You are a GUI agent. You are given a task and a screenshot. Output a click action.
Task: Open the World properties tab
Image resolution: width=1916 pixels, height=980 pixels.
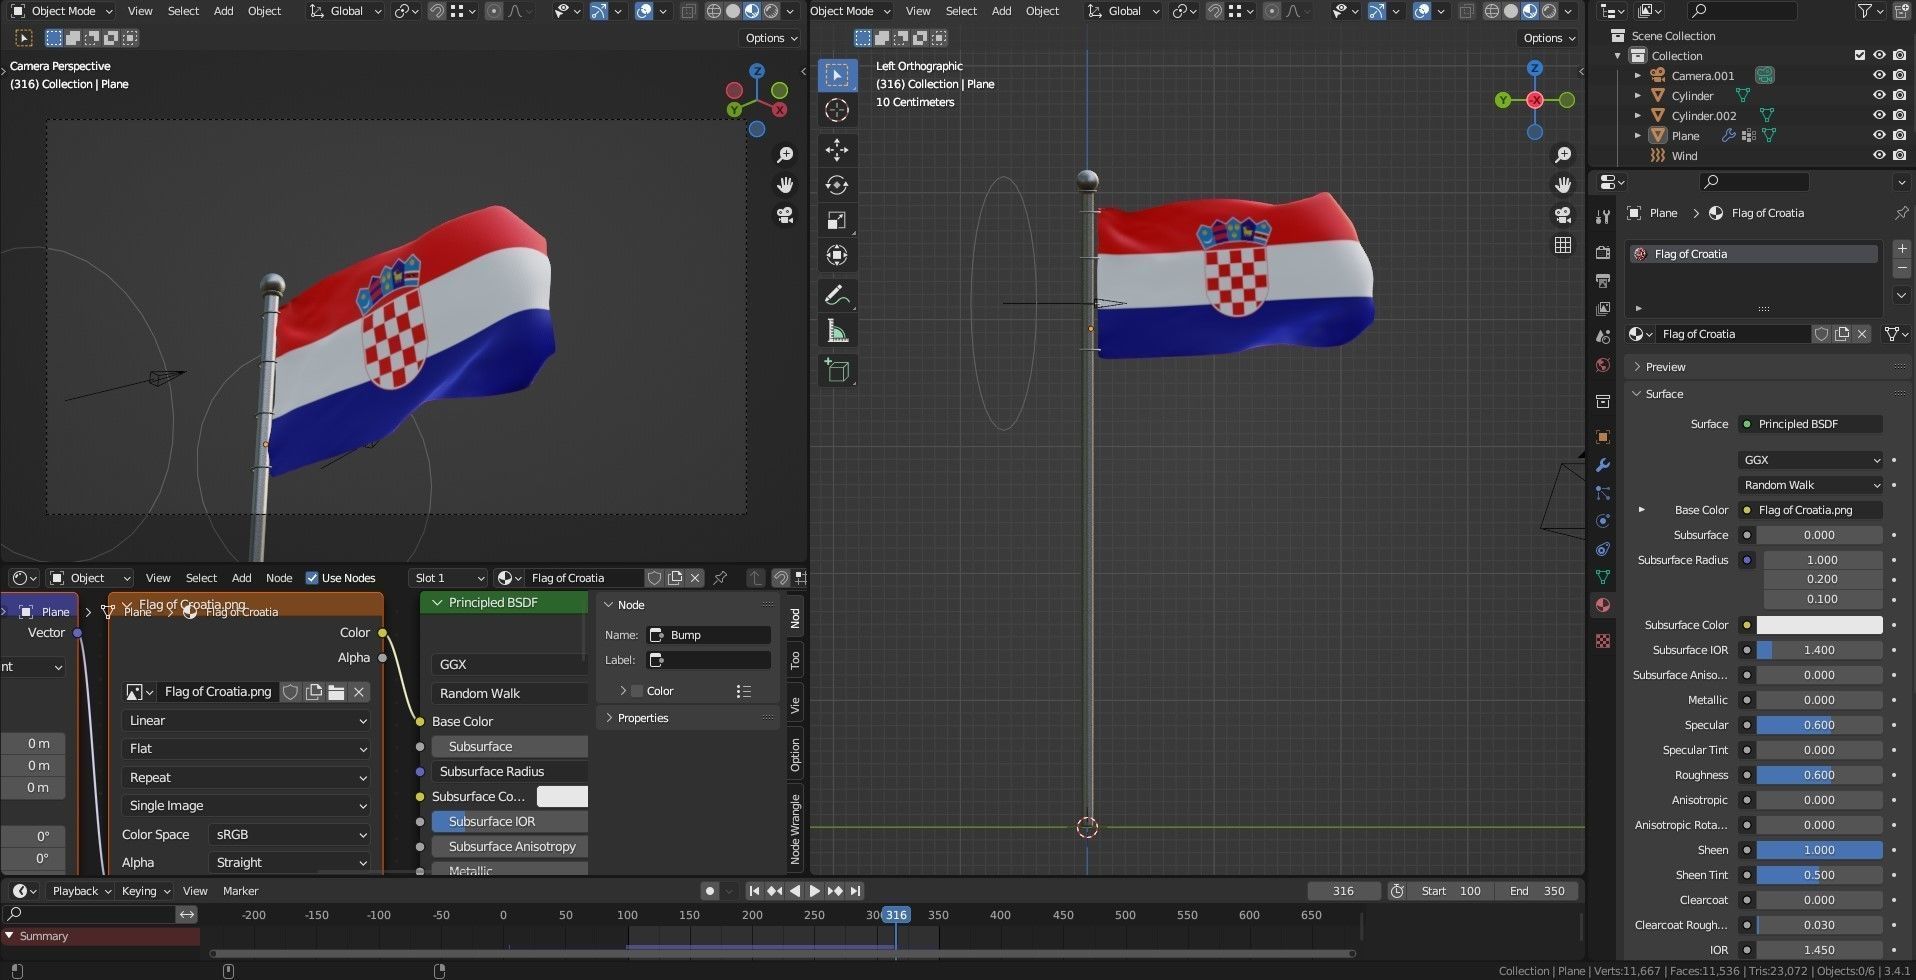1603,365
